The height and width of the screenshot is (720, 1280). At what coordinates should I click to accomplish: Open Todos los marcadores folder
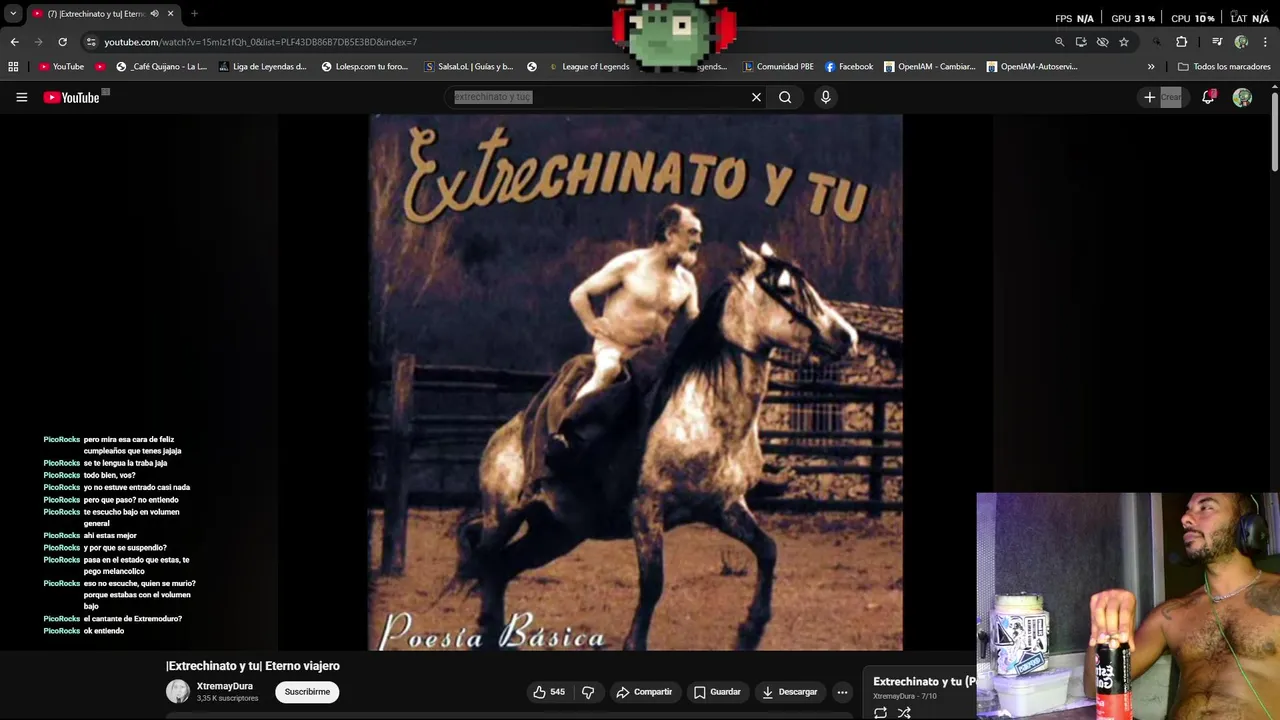pyautogui.click(x=1224, y=67)
